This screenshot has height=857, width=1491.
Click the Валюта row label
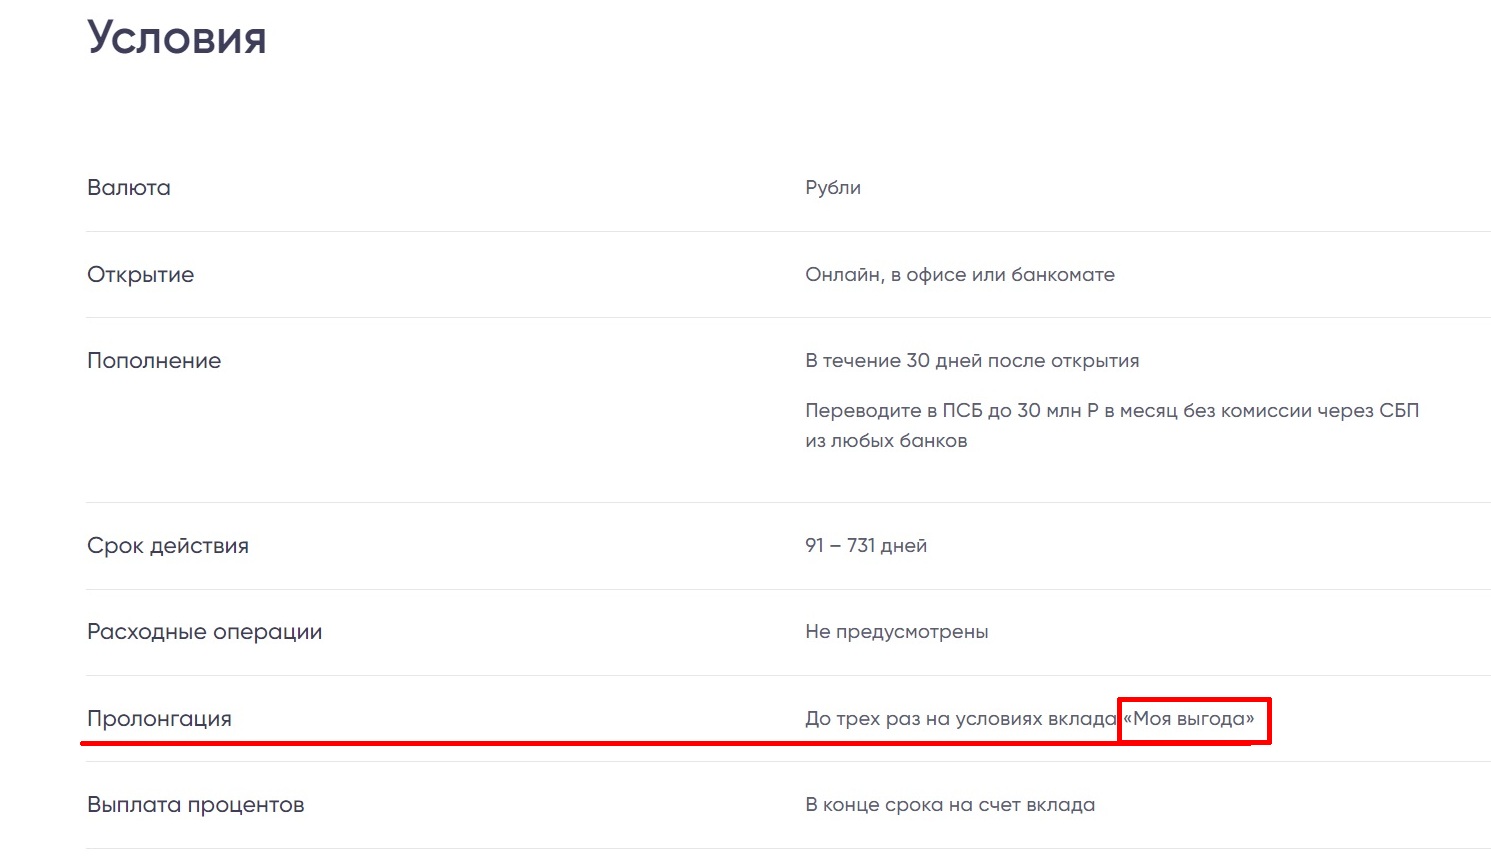coord(129,188)
